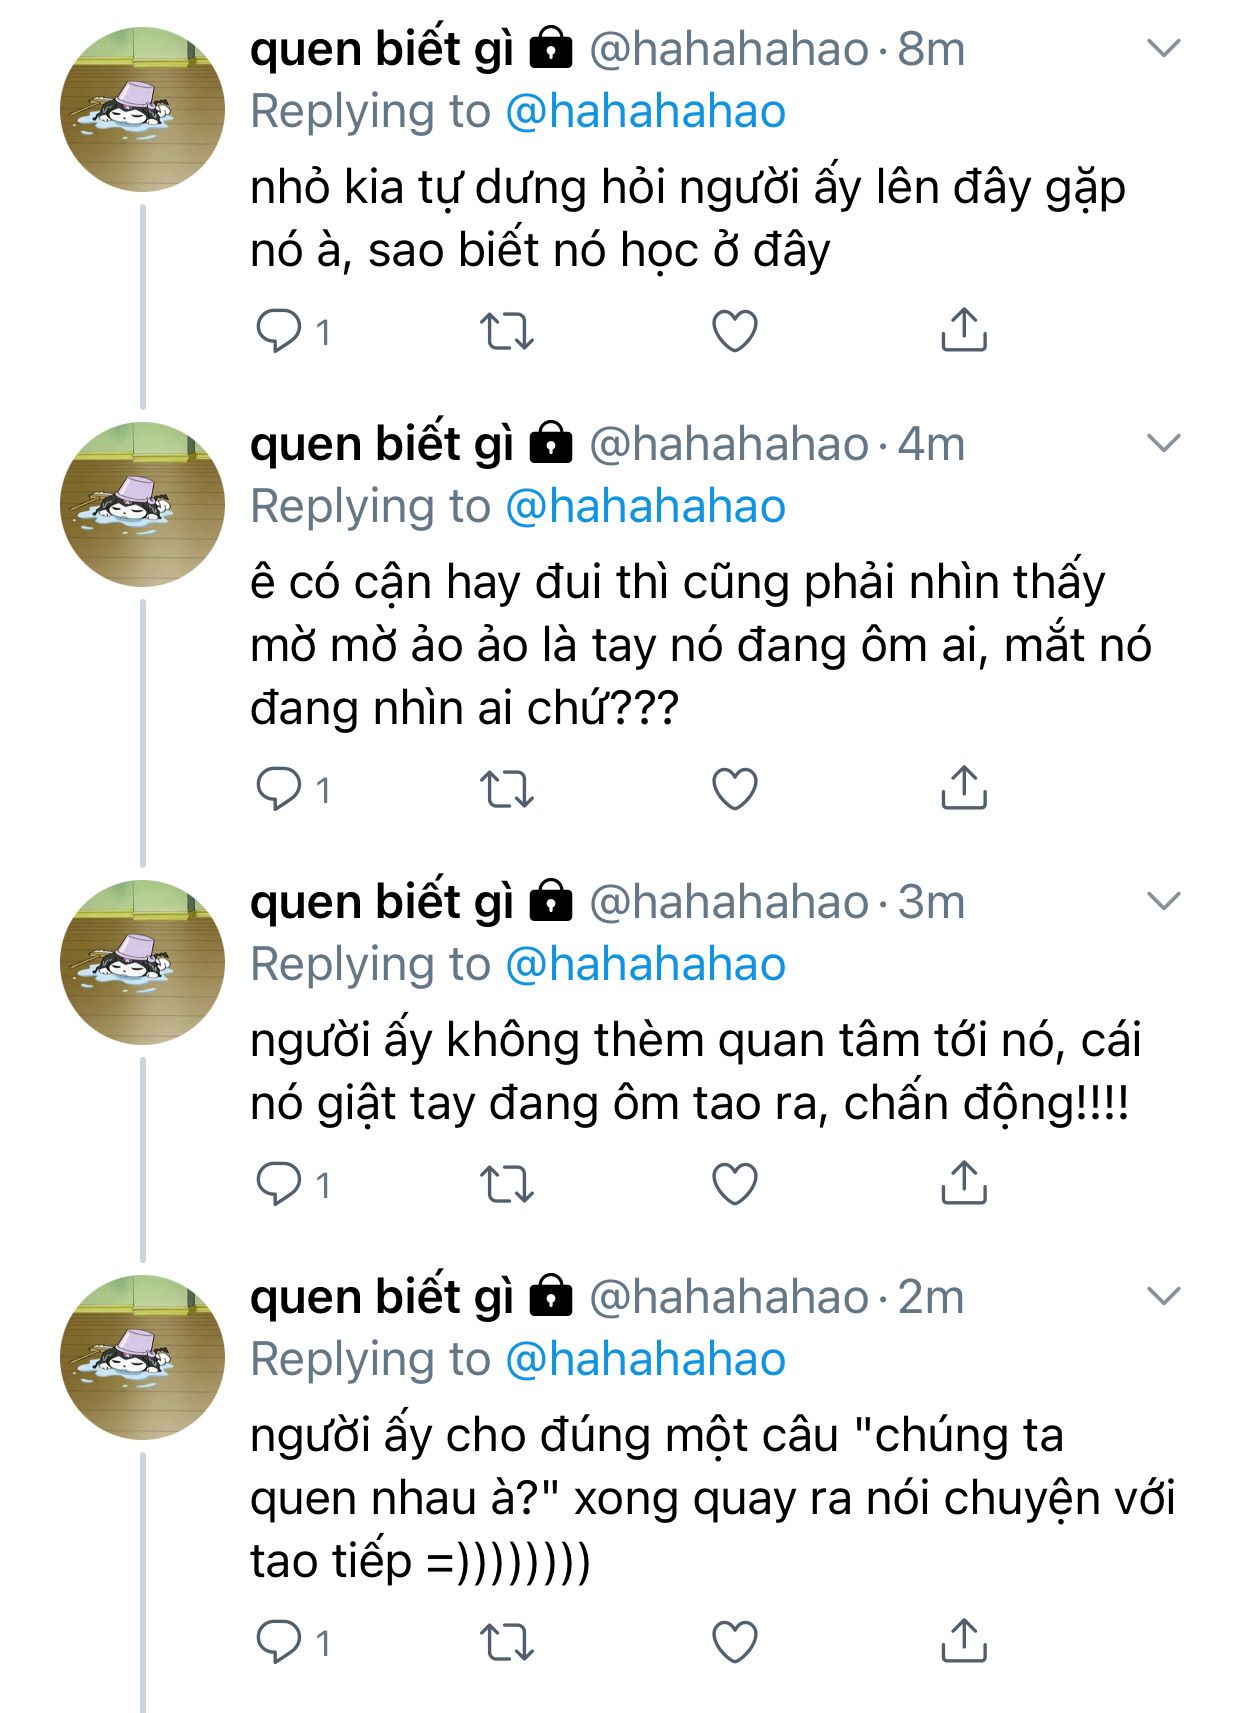Like the 3m tweet ending chấn động

coord(735,1184)
